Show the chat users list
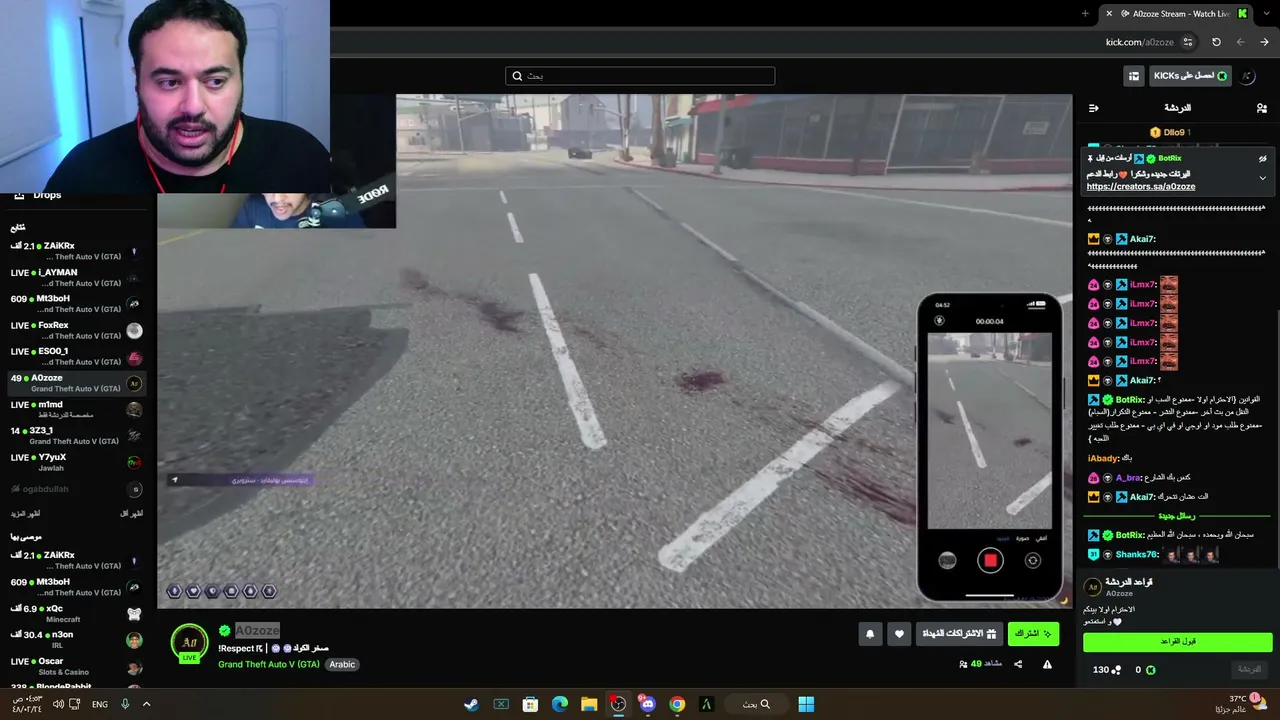The width and height of the screenshot is (1280, 720). (x=1262, y=108)
